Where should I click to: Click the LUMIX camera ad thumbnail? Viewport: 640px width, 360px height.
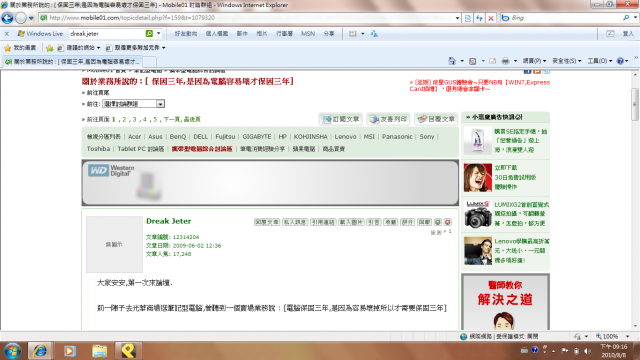pos(478,215)
